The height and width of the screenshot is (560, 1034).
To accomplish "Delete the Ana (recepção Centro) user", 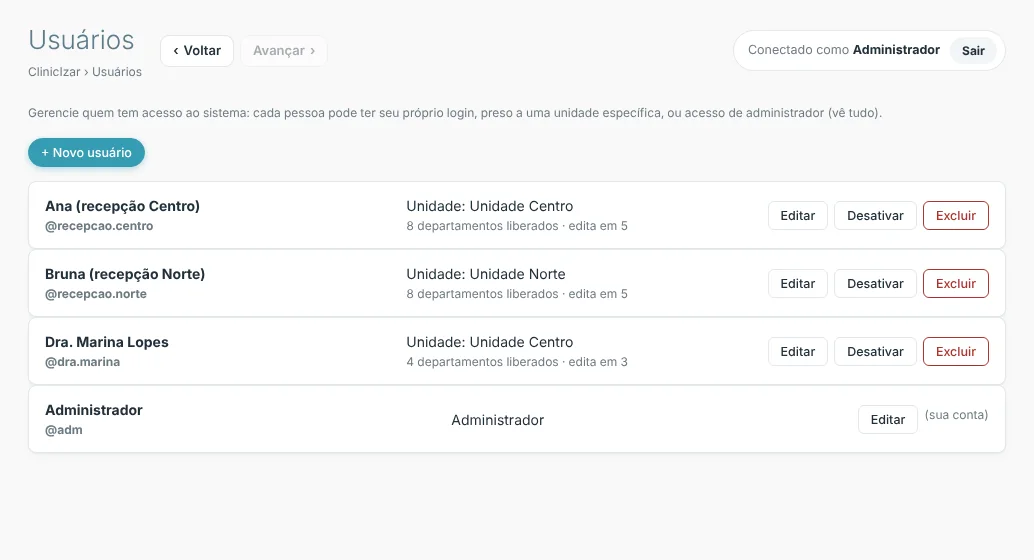I will [956, 216].
